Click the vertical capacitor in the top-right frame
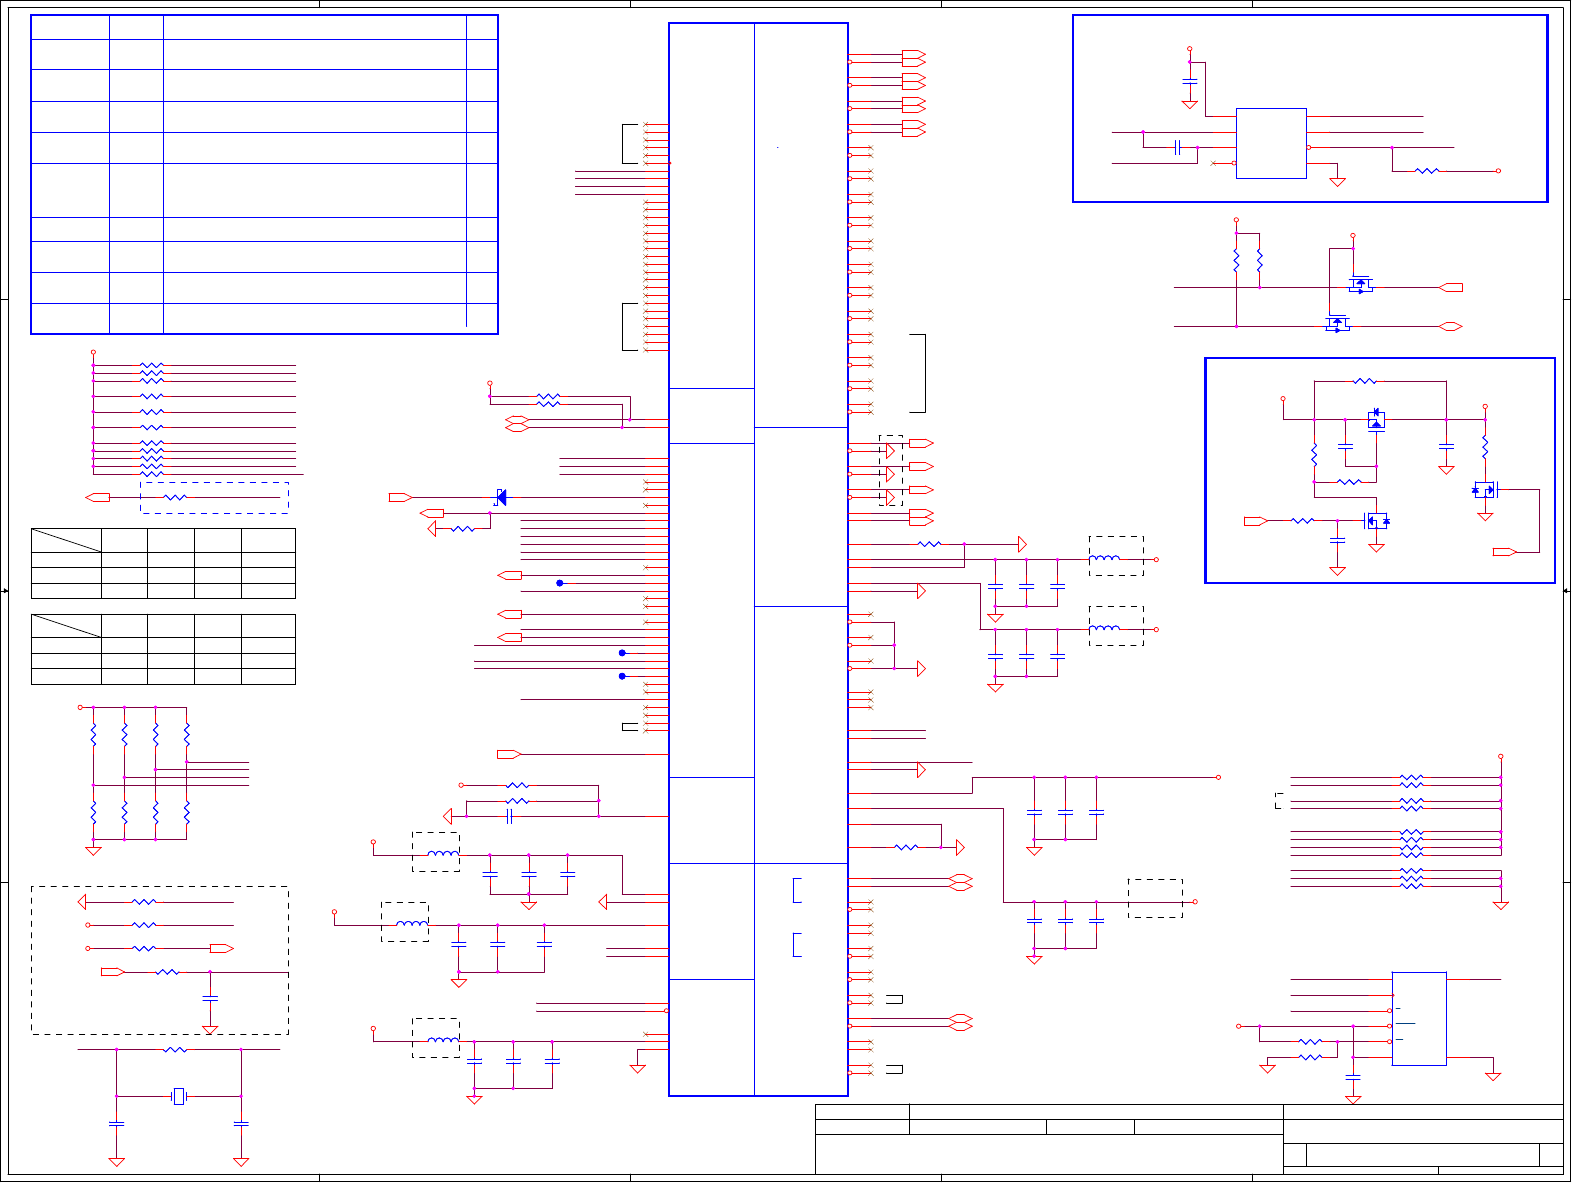This screenshot has height=1183, width=1572. [1189, 79]
